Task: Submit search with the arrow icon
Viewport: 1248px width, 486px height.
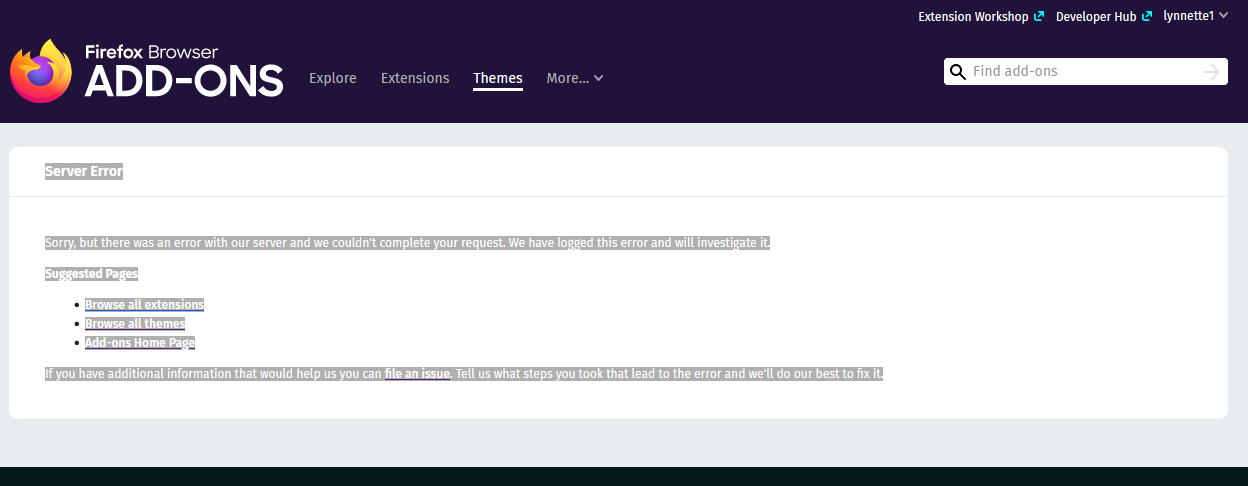Action: [1212, 72]
